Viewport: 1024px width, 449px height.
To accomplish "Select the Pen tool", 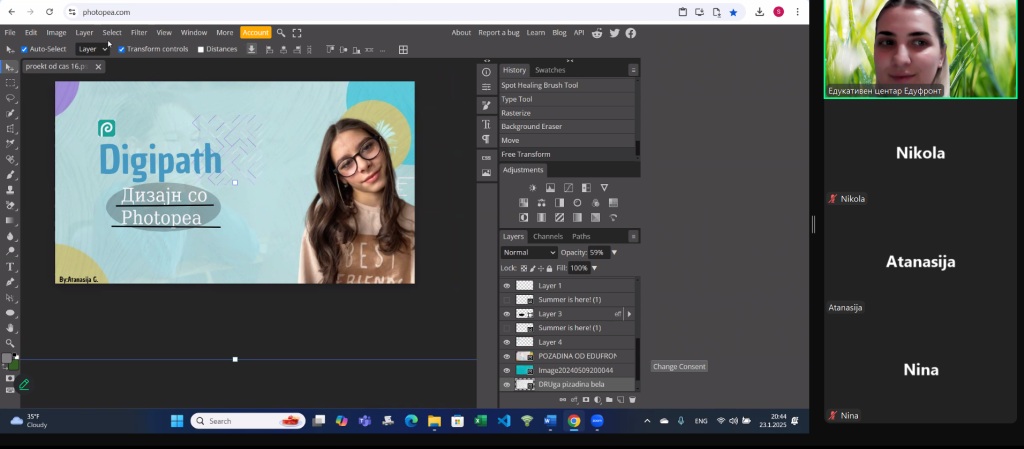I will point(10,282).
